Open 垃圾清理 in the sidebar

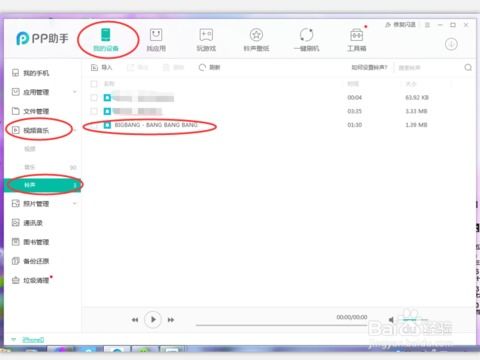[31, 280]
